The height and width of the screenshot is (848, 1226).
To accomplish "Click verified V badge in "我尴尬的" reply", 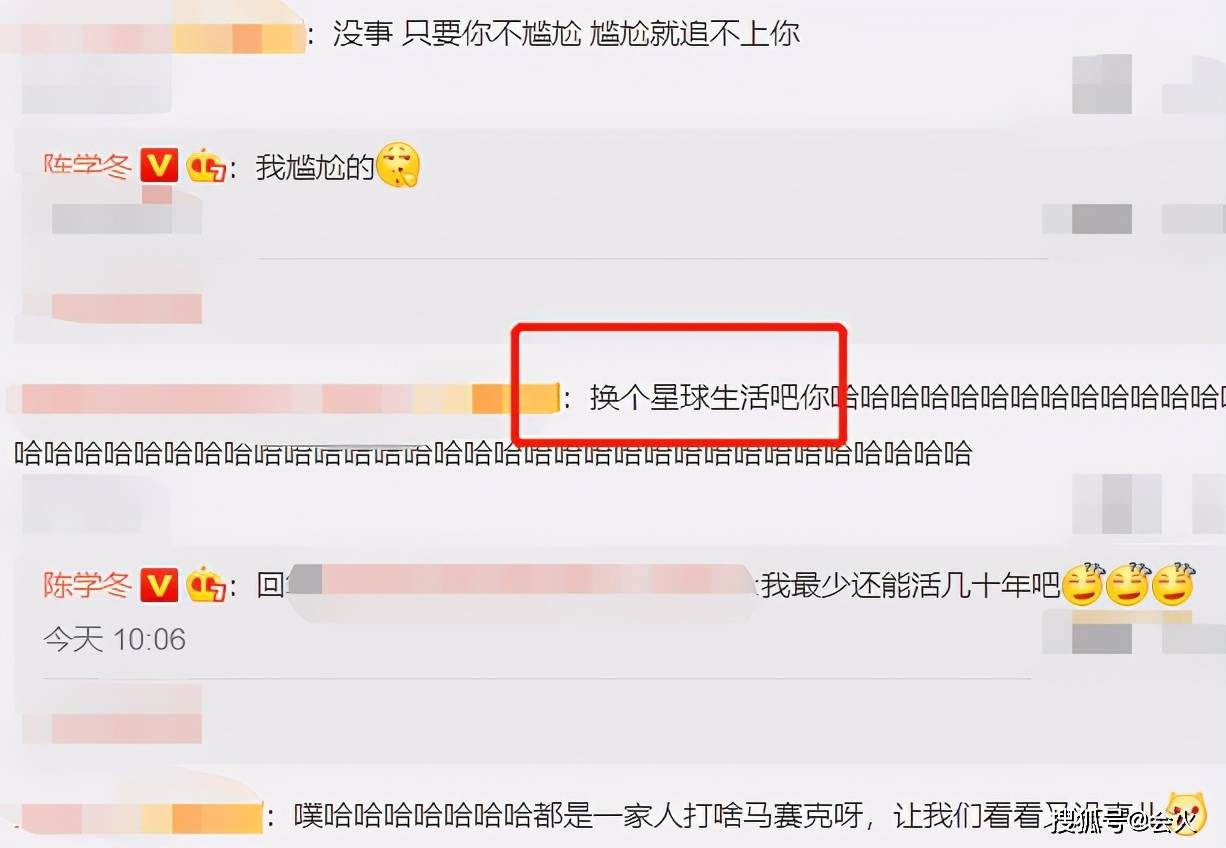I will [158, 166].
